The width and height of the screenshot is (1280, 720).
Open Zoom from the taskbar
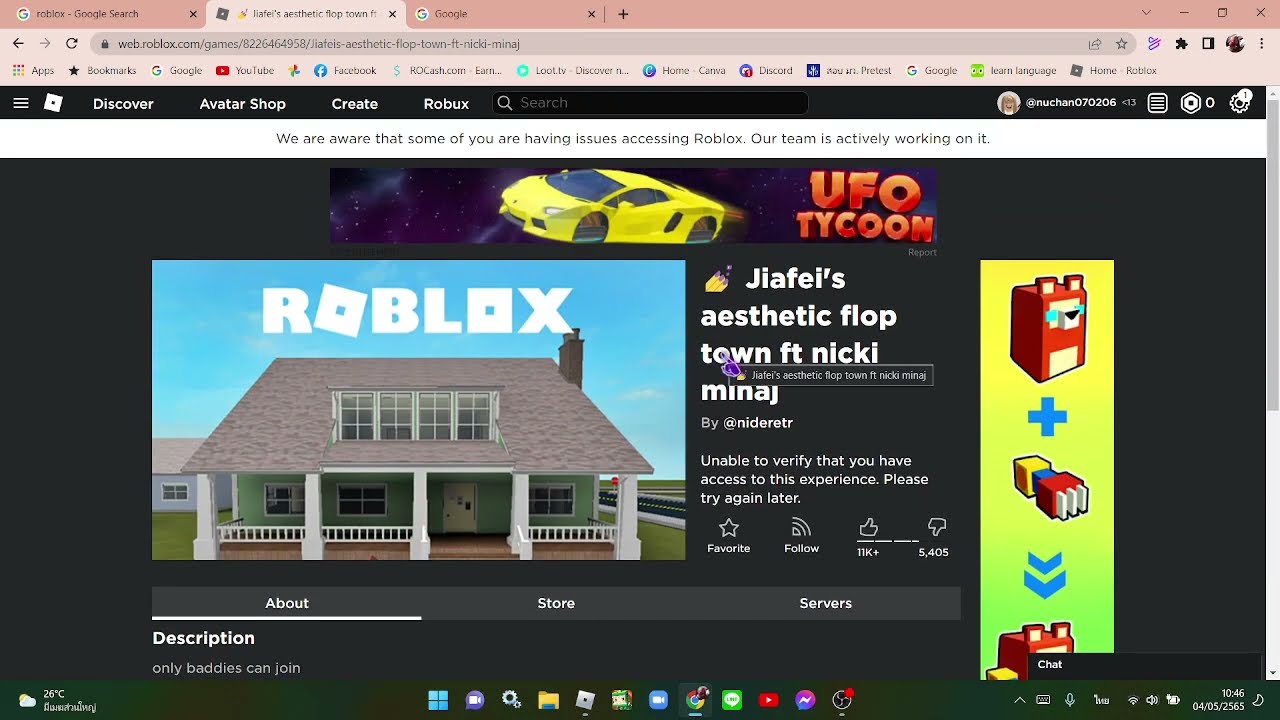click(658, 700)
